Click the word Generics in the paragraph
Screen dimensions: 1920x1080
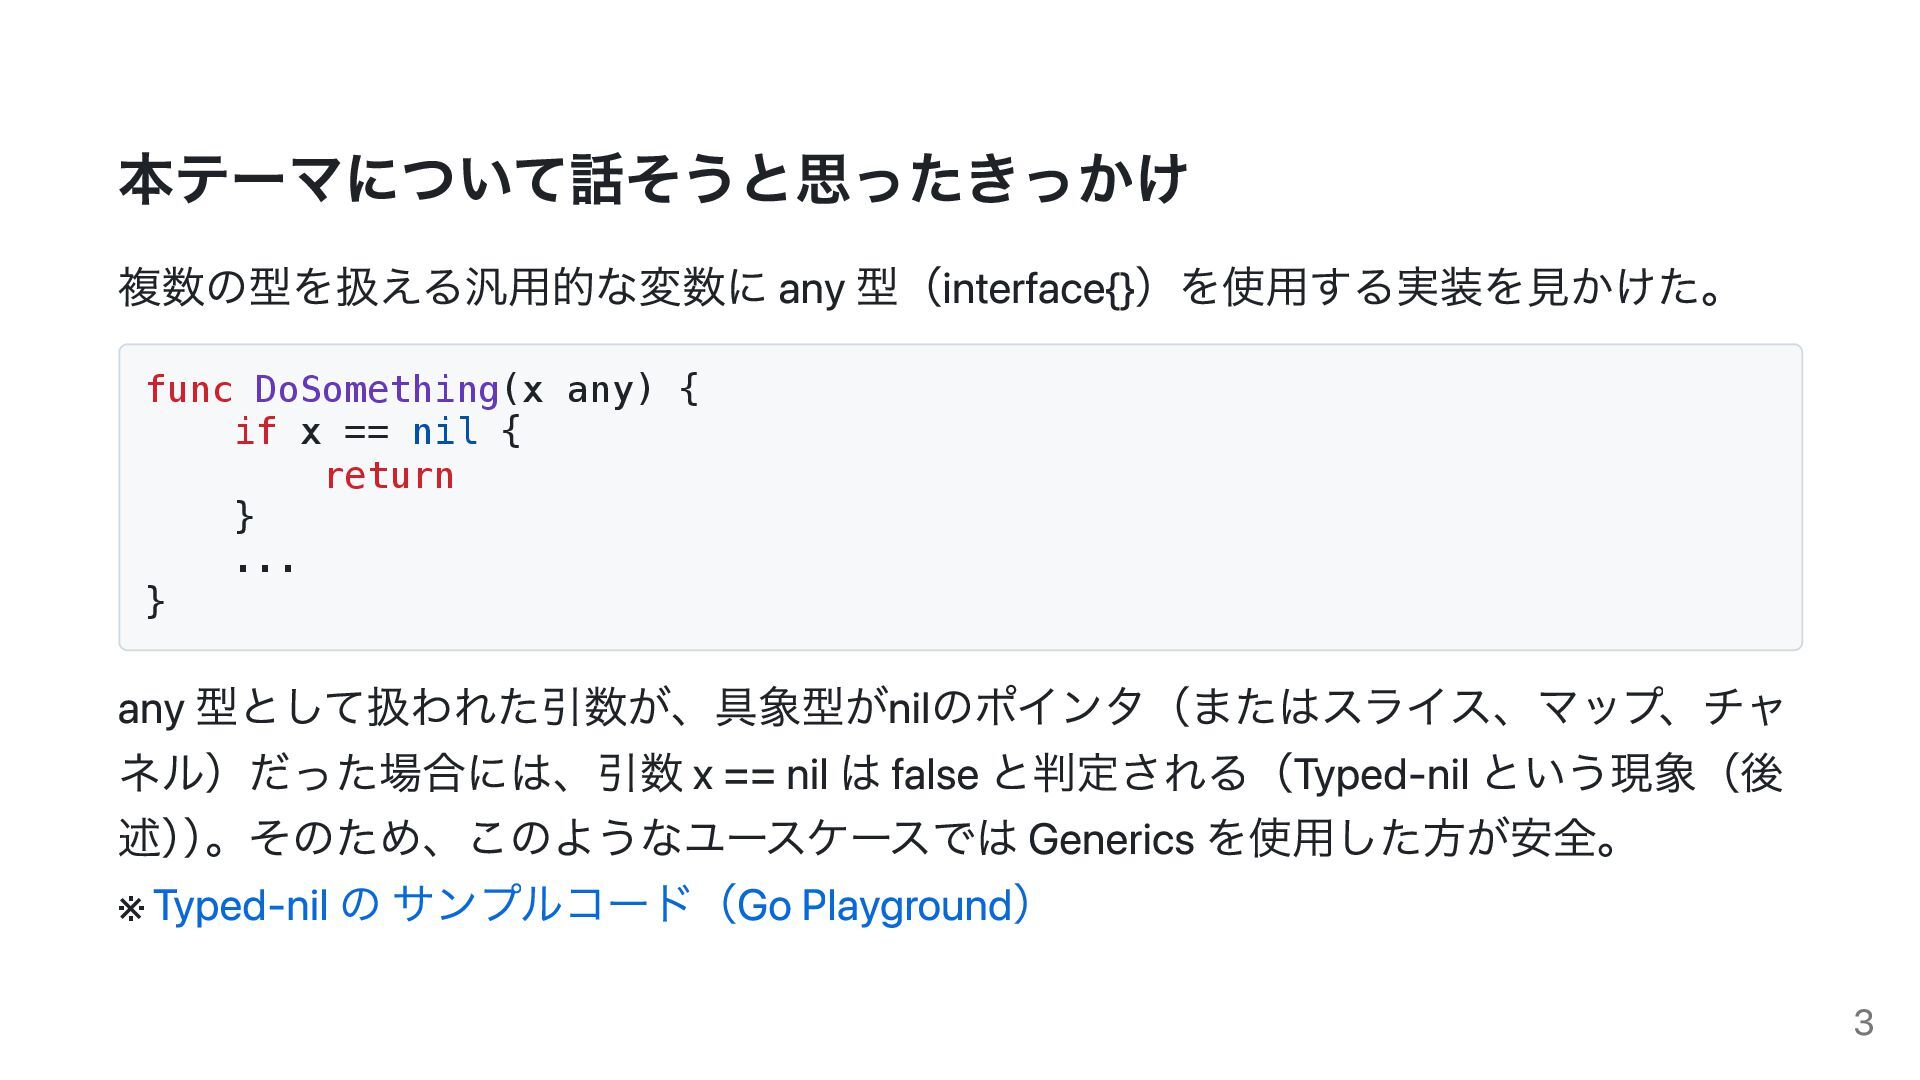(1111, 840)
